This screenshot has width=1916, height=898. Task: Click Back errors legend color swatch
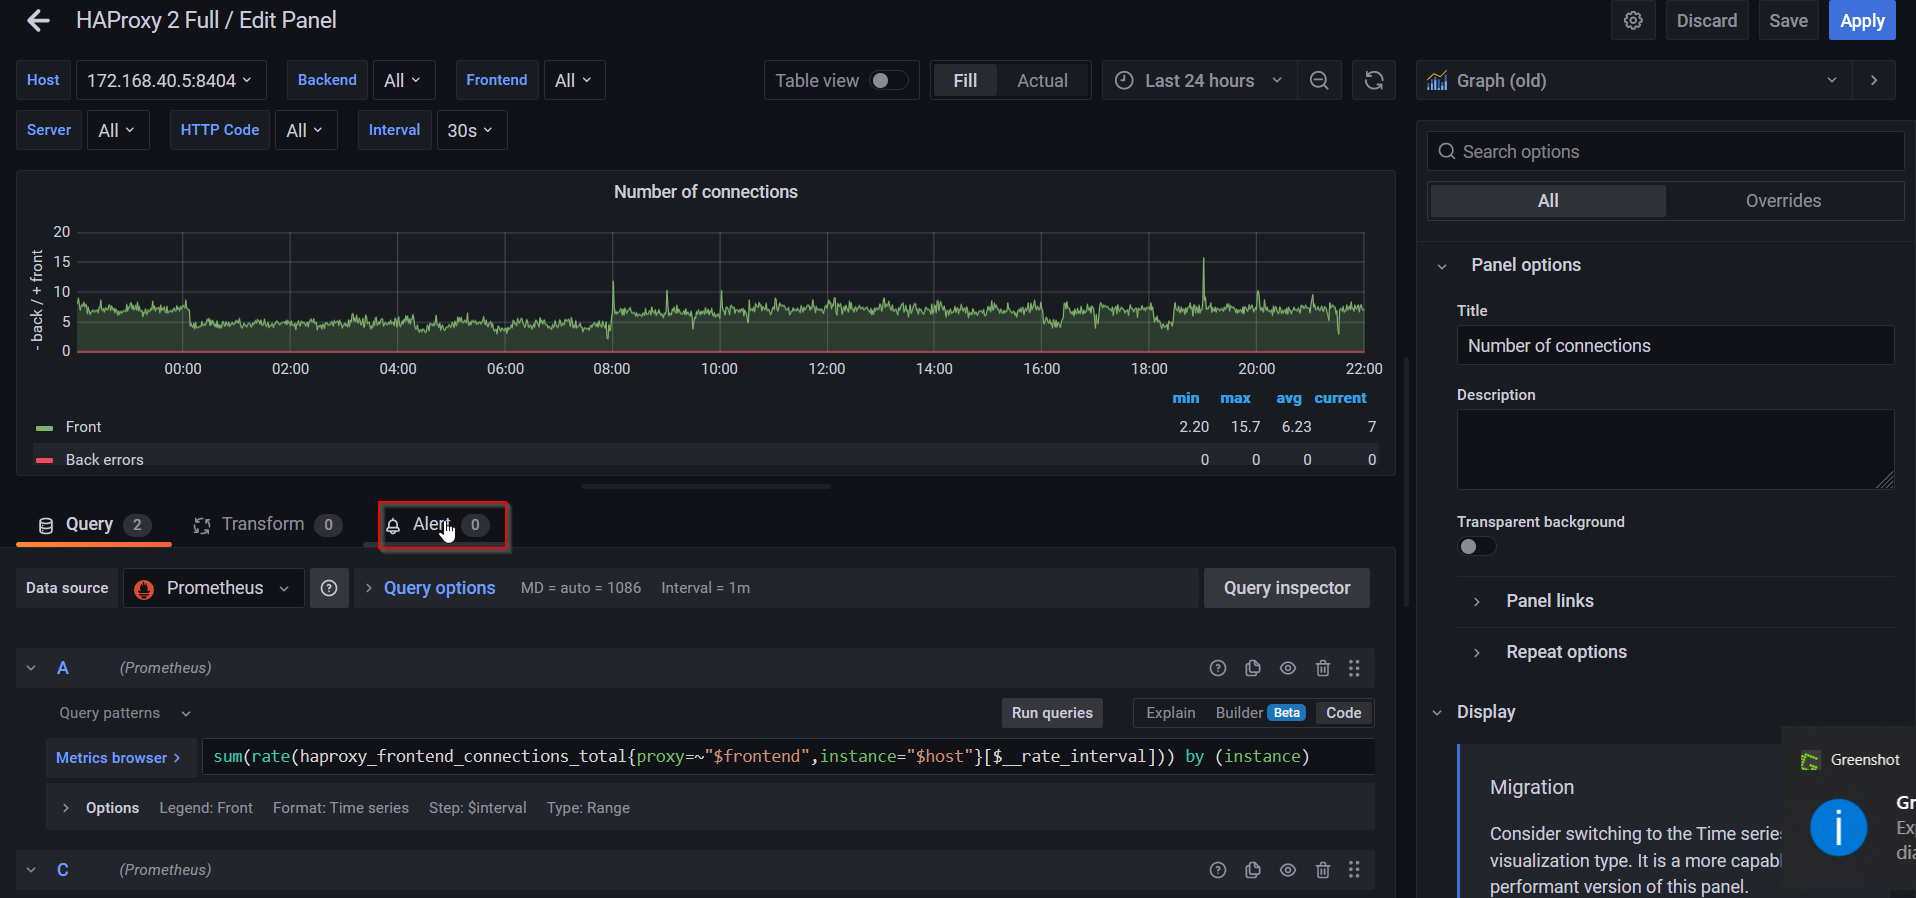pos(44,461)
